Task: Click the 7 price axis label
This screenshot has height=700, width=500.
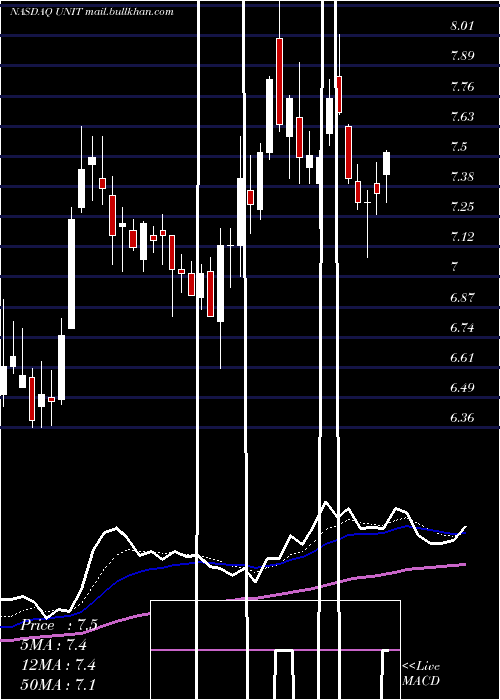Action: click(454, 267)
